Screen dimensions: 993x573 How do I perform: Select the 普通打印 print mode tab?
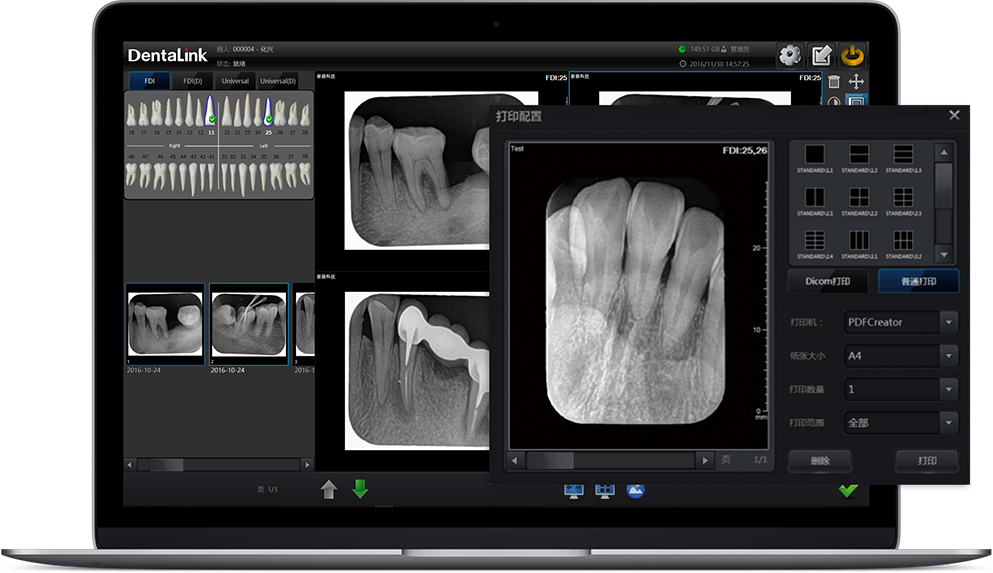coord(918,281)
